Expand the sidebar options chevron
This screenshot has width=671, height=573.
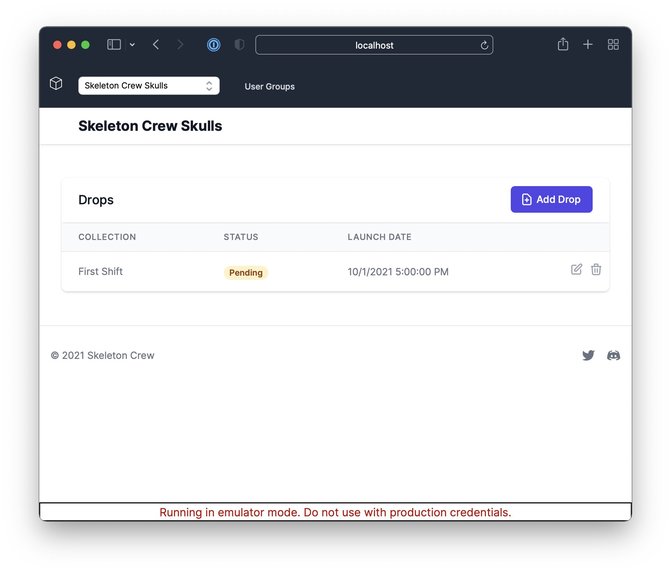(x=132, y=45)
